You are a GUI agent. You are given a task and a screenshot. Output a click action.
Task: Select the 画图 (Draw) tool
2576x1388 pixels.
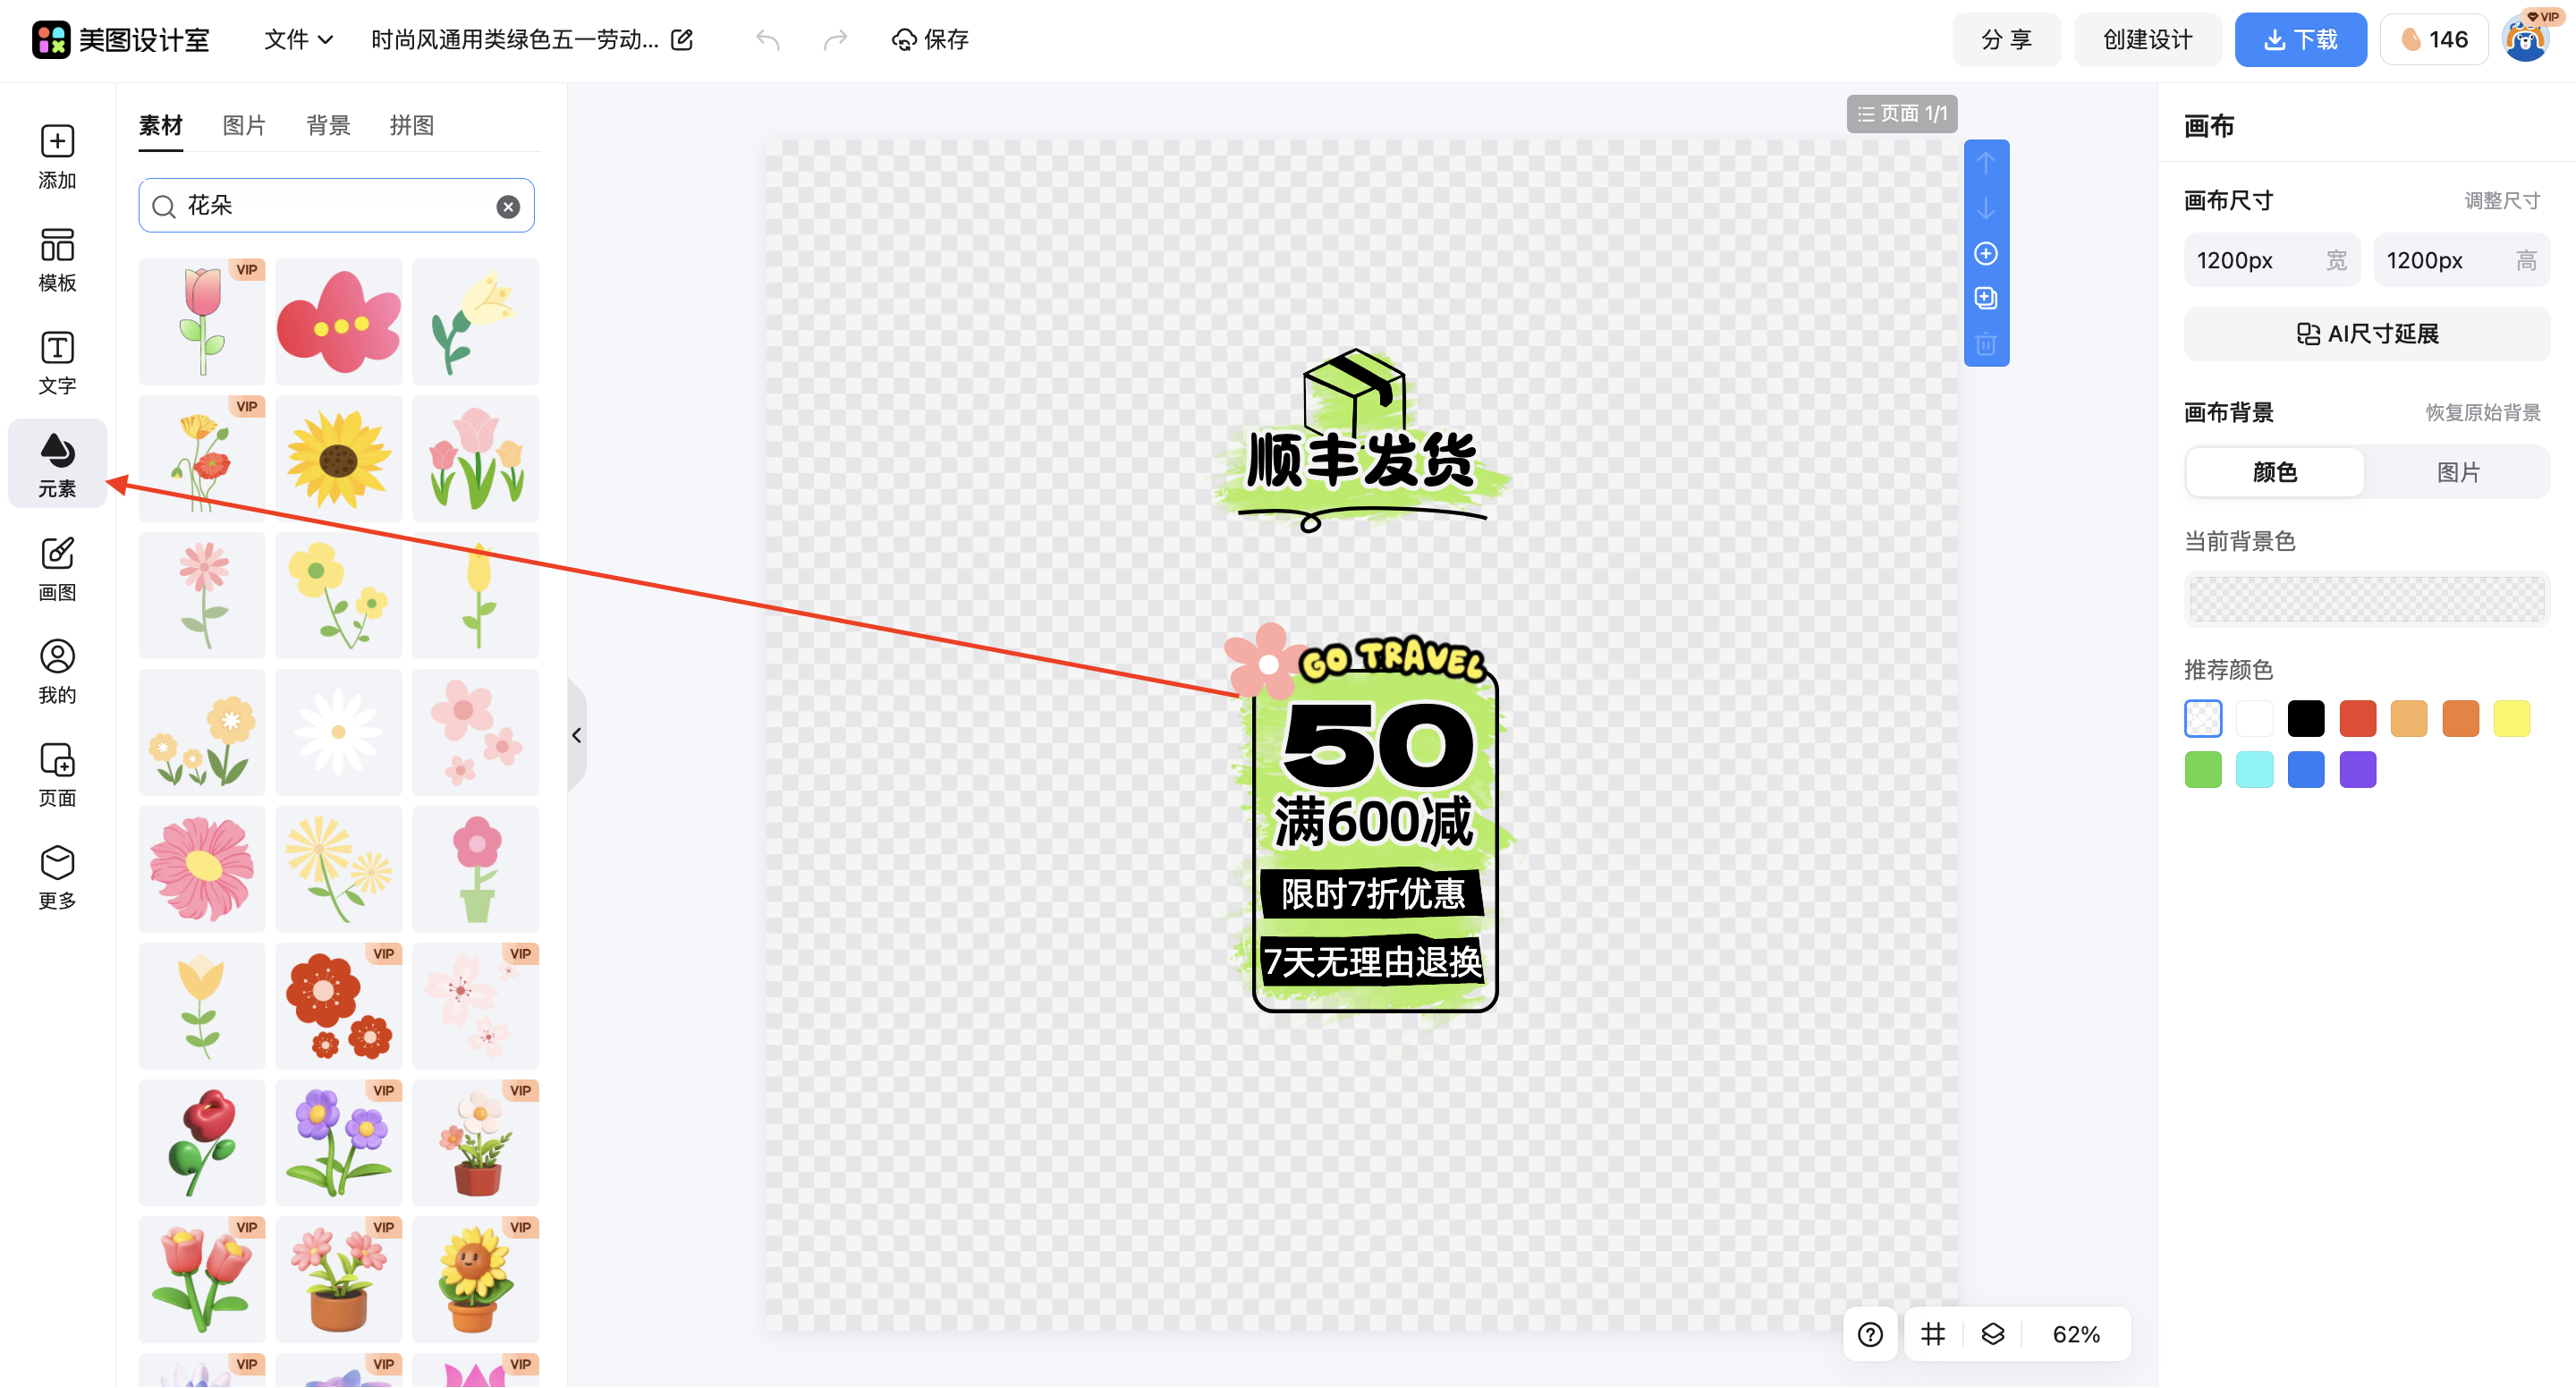point(57,568)
